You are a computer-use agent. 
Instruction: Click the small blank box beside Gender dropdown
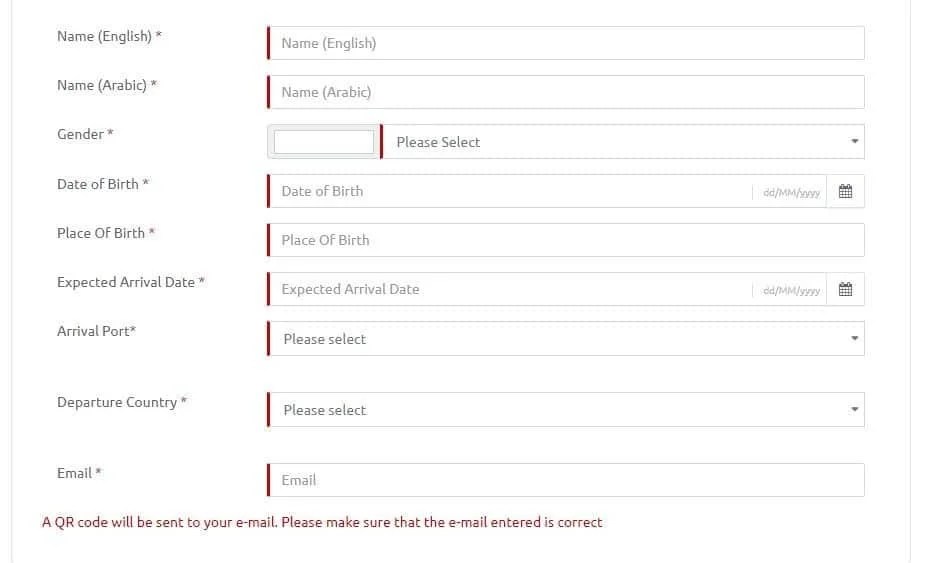[324, 142]
